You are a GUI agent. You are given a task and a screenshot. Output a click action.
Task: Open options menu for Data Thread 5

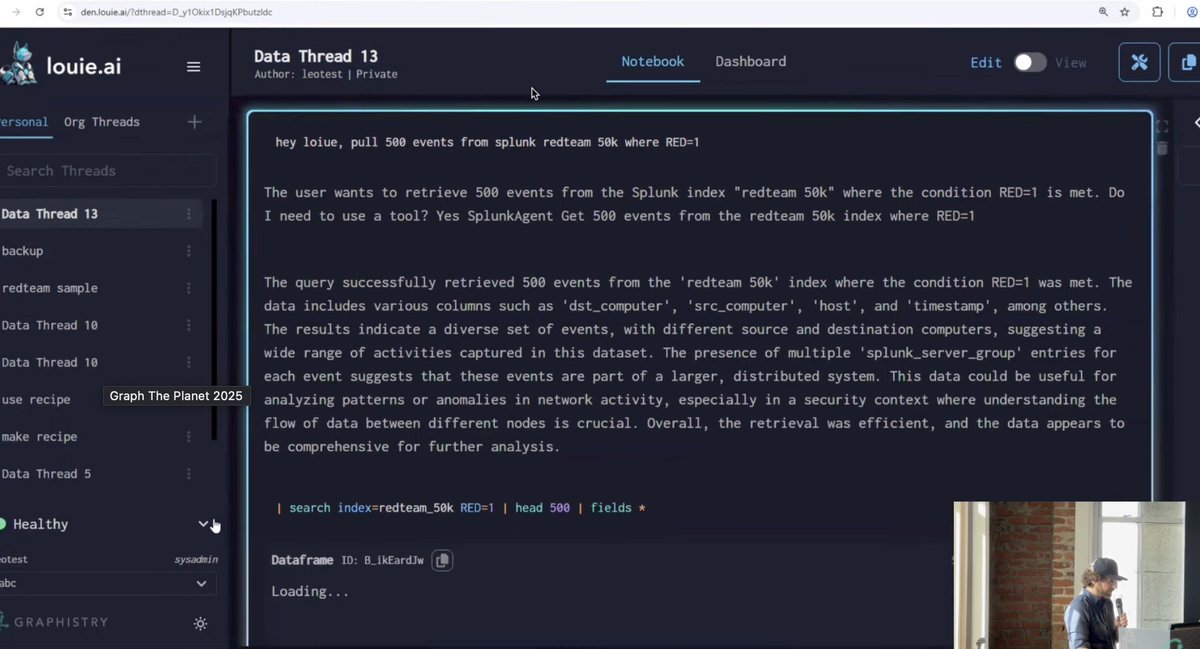[187, 473]
